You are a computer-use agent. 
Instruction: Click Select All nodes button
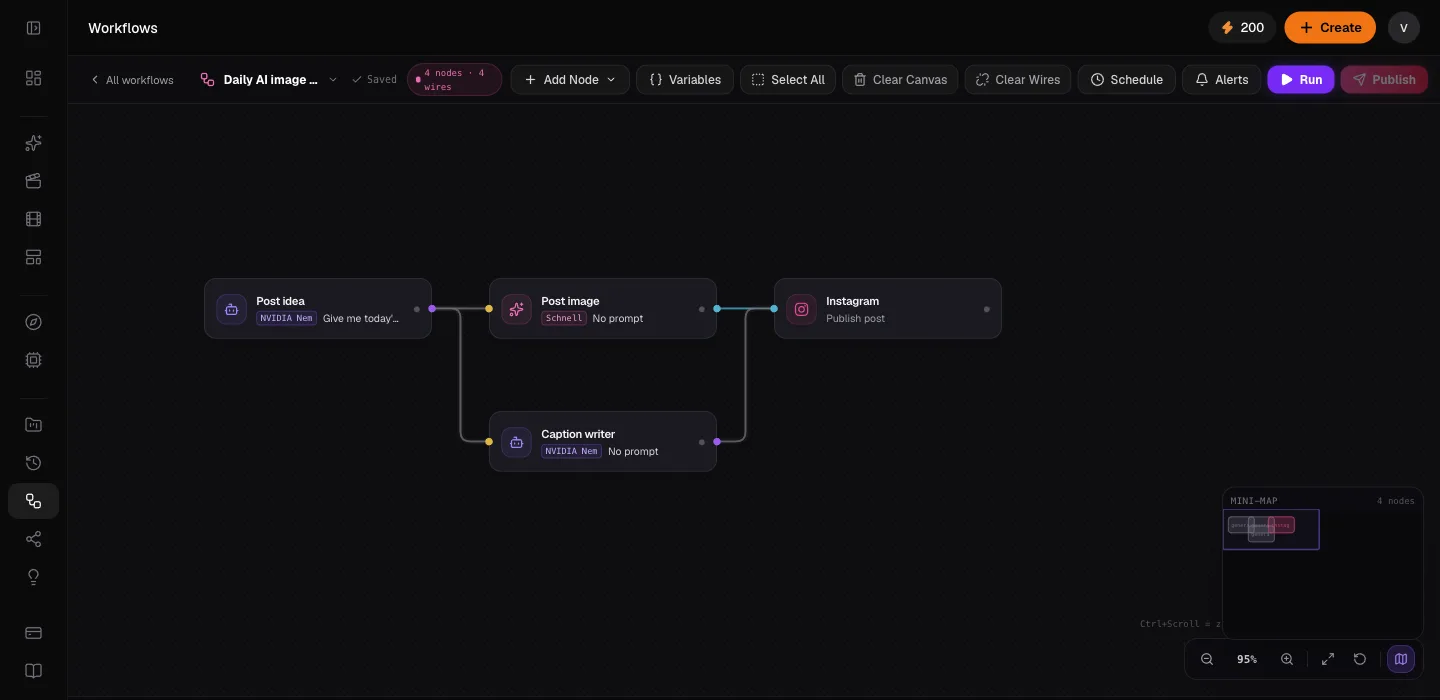(788, 80)
